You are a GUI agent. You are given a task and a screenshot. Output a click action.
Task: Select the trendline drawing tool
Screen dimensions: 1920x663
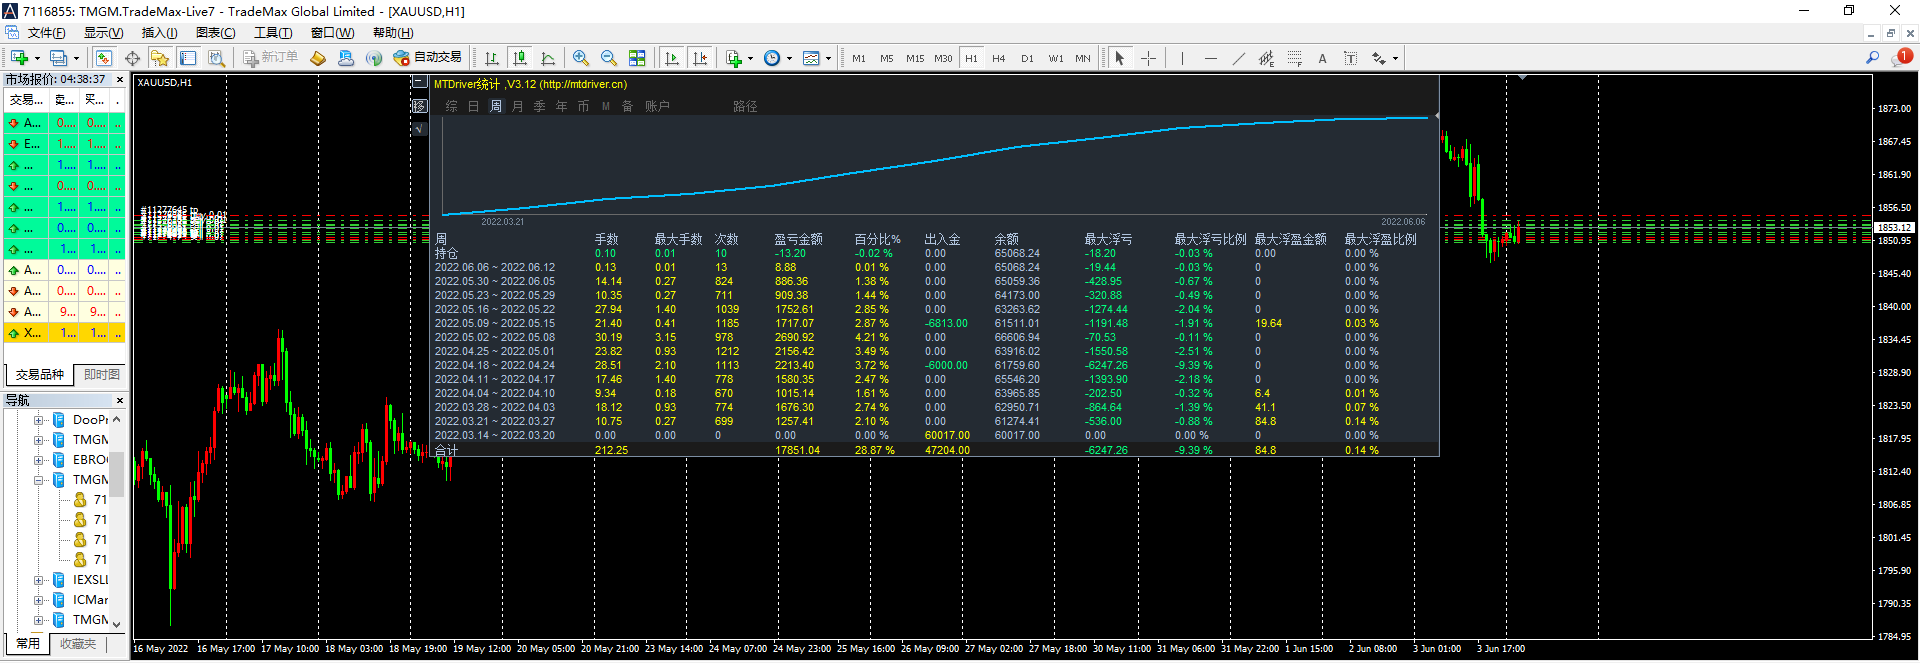coord(1239,58)
